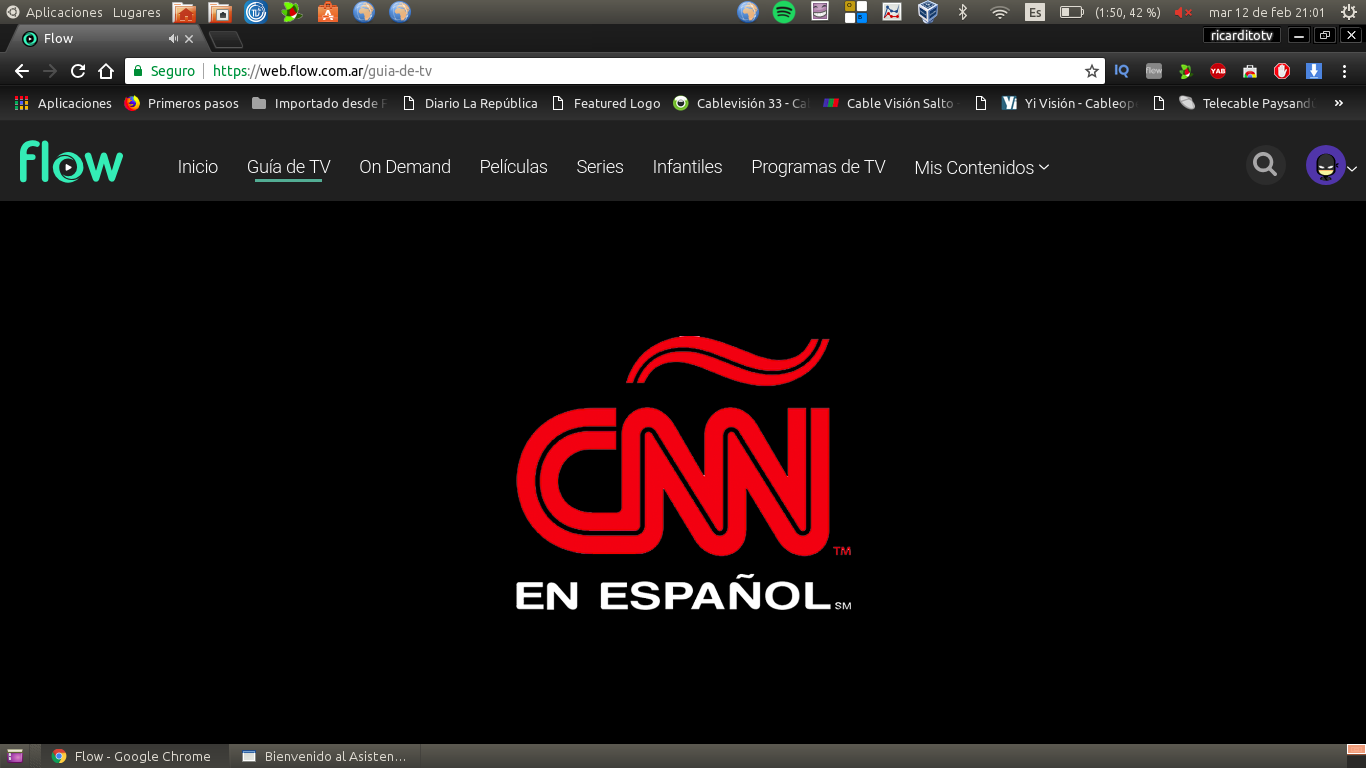View the Seguro site security info

[163, 71]
